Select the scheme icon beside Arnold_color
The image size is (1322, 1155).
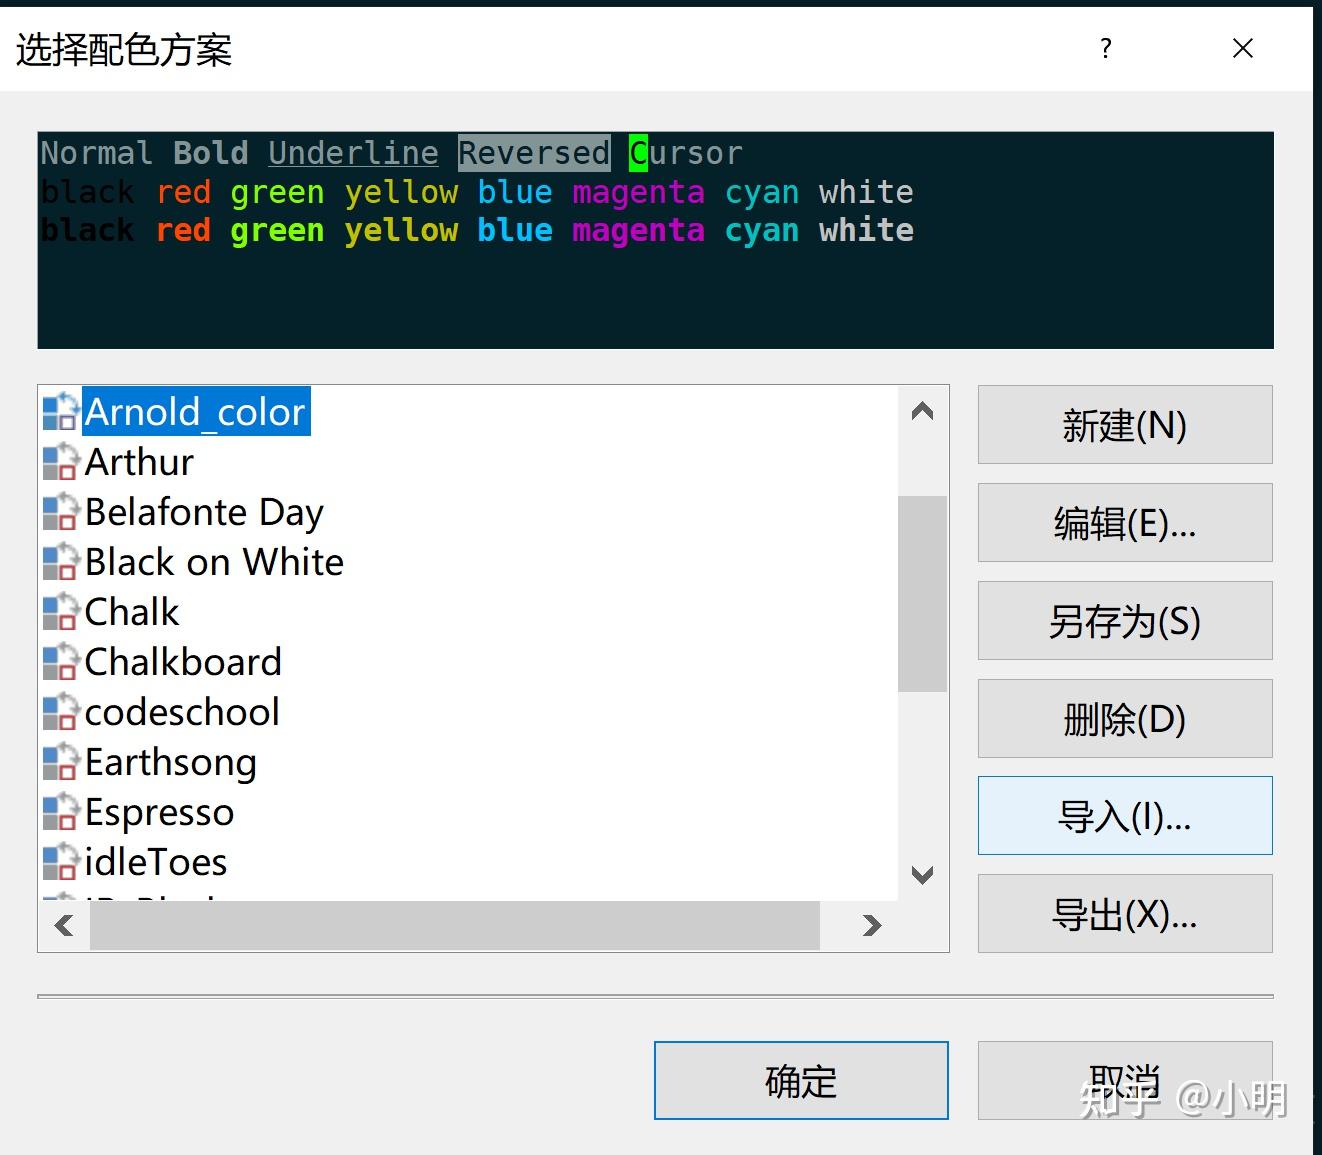click(59, 411)
